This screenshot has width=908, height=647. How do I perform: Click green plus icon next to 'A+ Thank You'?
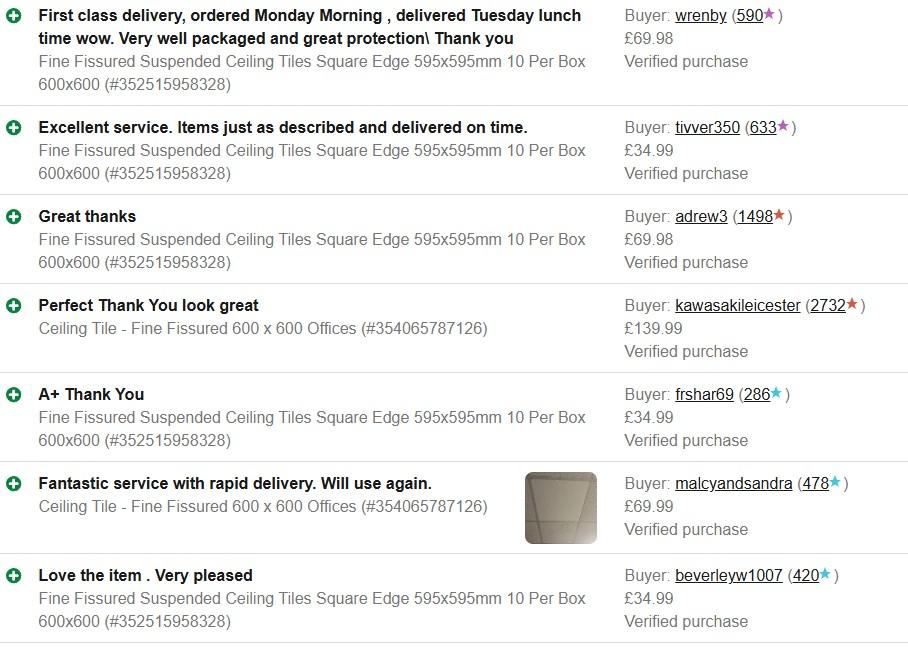[x=13, y=395]
